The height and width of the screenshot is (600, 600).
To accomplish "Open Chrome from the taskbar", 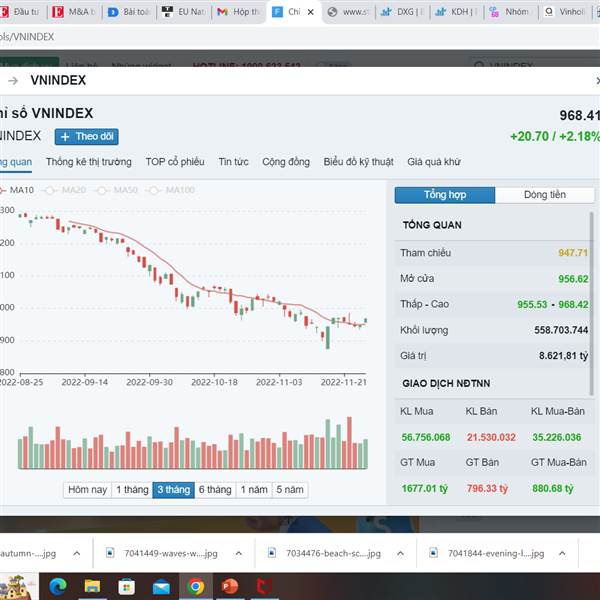I will (196, 586).
